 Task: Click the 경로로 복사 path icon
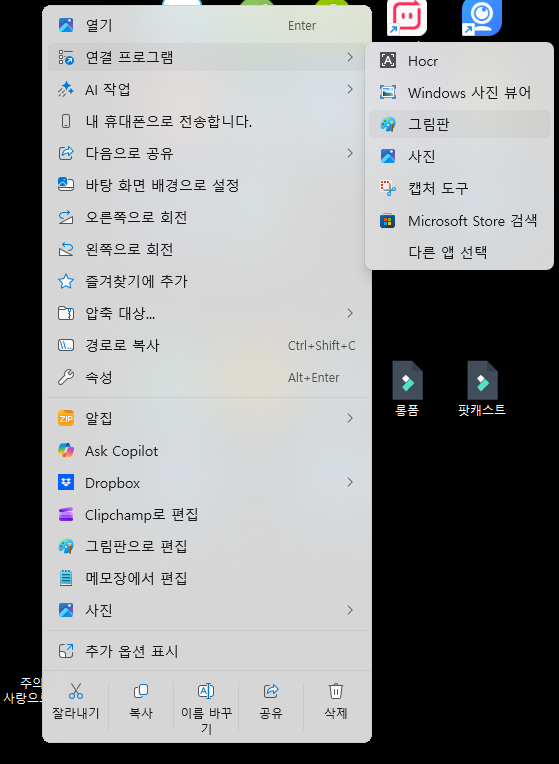point(66,345)
